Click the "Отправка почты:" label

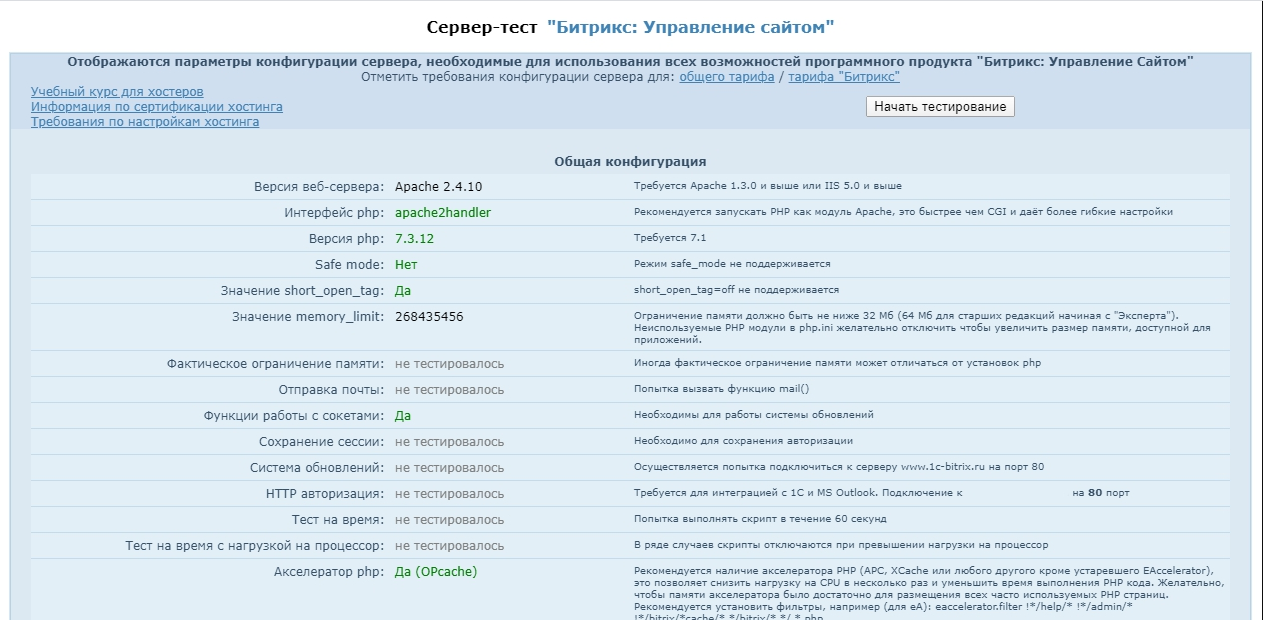tap(331, 390)
